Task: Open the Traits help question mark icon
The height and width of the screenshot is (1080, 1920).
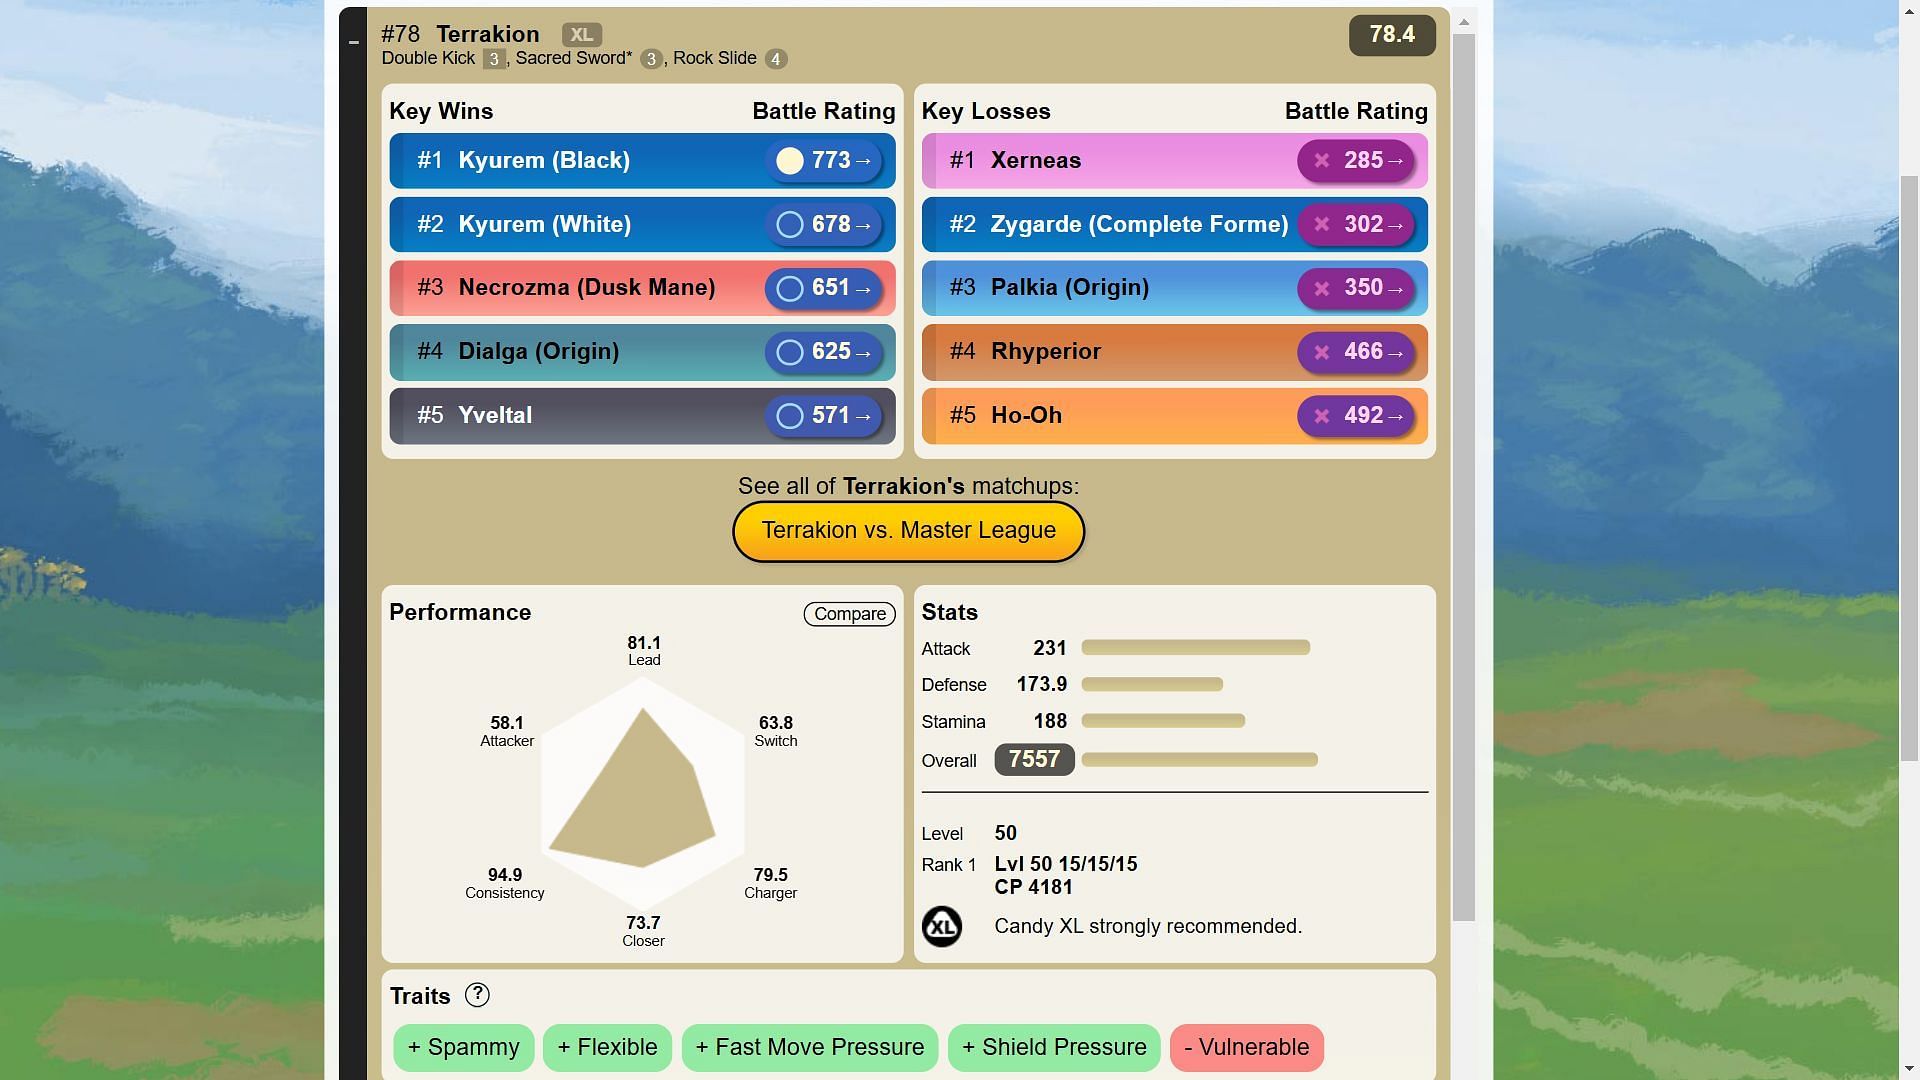Action: 477,995
